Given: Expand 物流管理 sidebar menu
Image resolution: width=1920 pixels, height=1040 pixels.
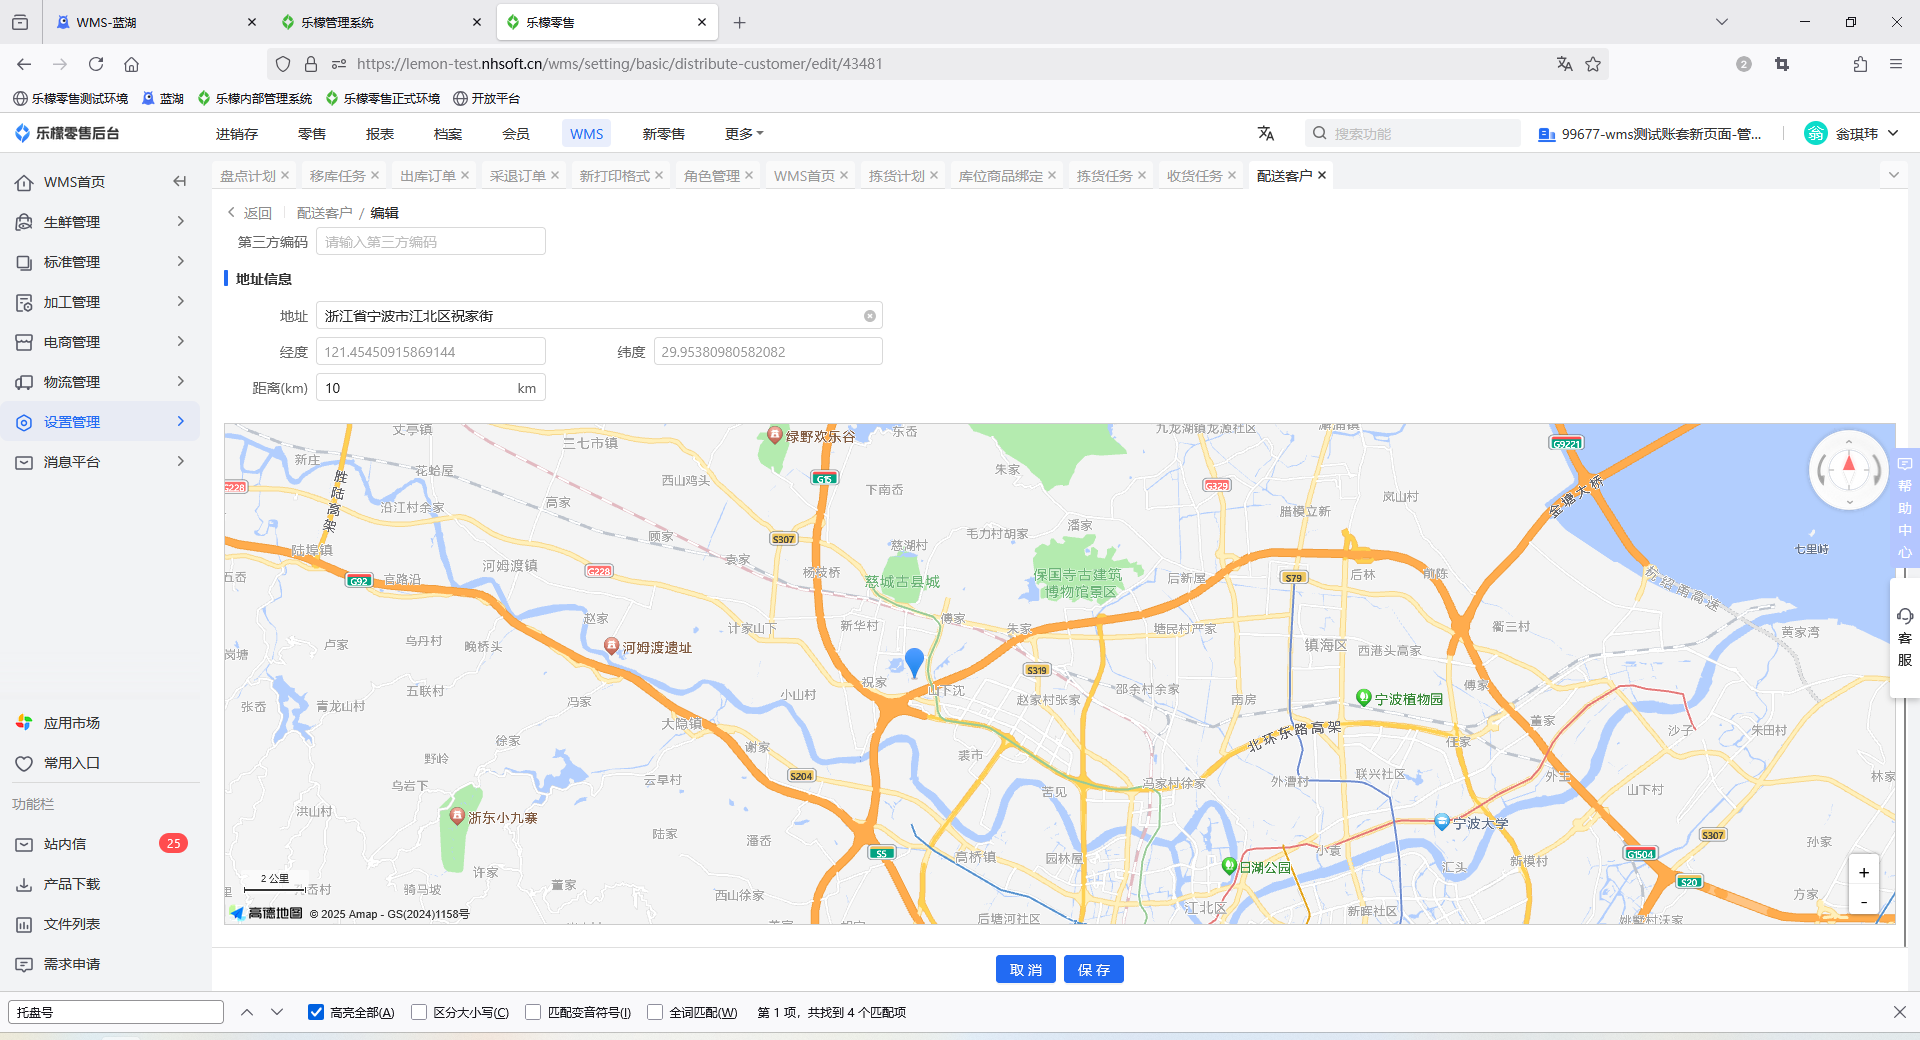Looking at the screenshot, I should pyautogui.click(x=100, y=382).
